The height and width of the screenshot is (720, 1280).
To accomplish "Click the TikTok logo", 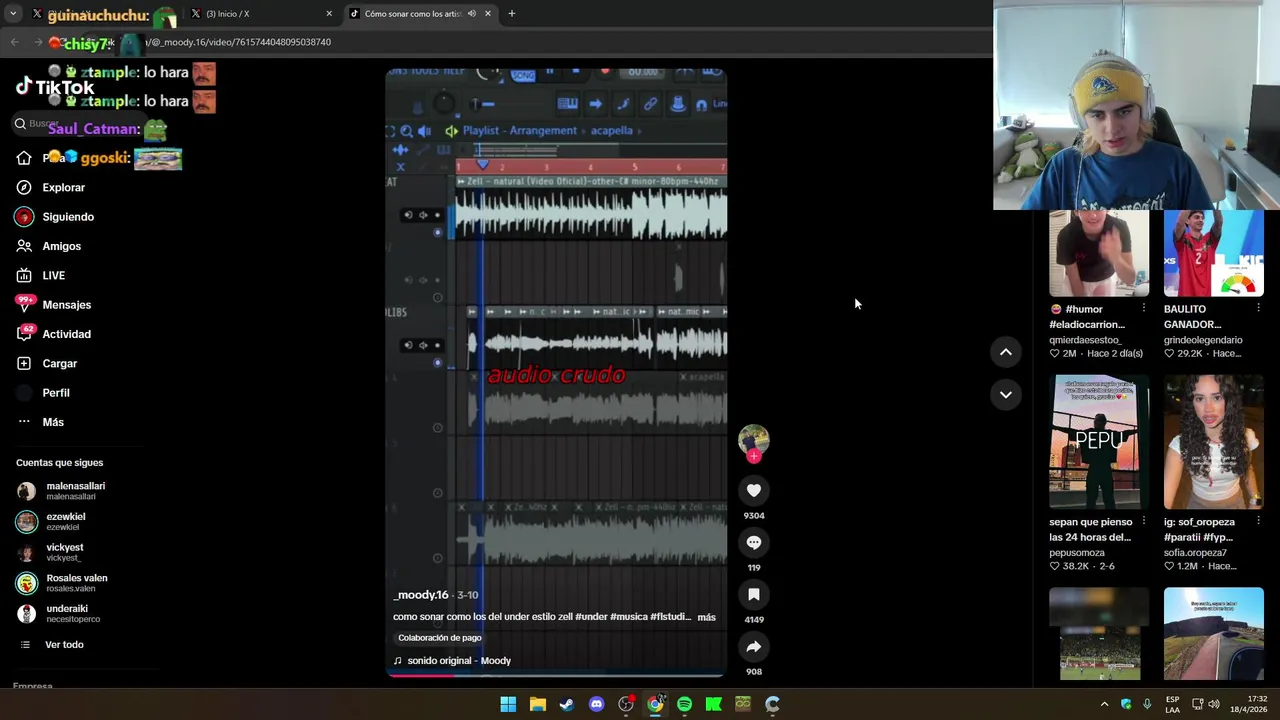I will [55, 87].
